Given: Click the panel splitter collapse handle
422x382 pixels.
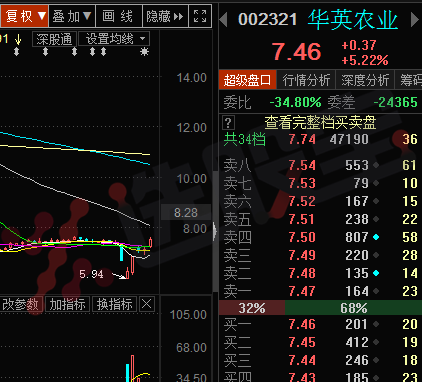Looking at the screenshot, I should pyautogui.click(x=215, y=231).
